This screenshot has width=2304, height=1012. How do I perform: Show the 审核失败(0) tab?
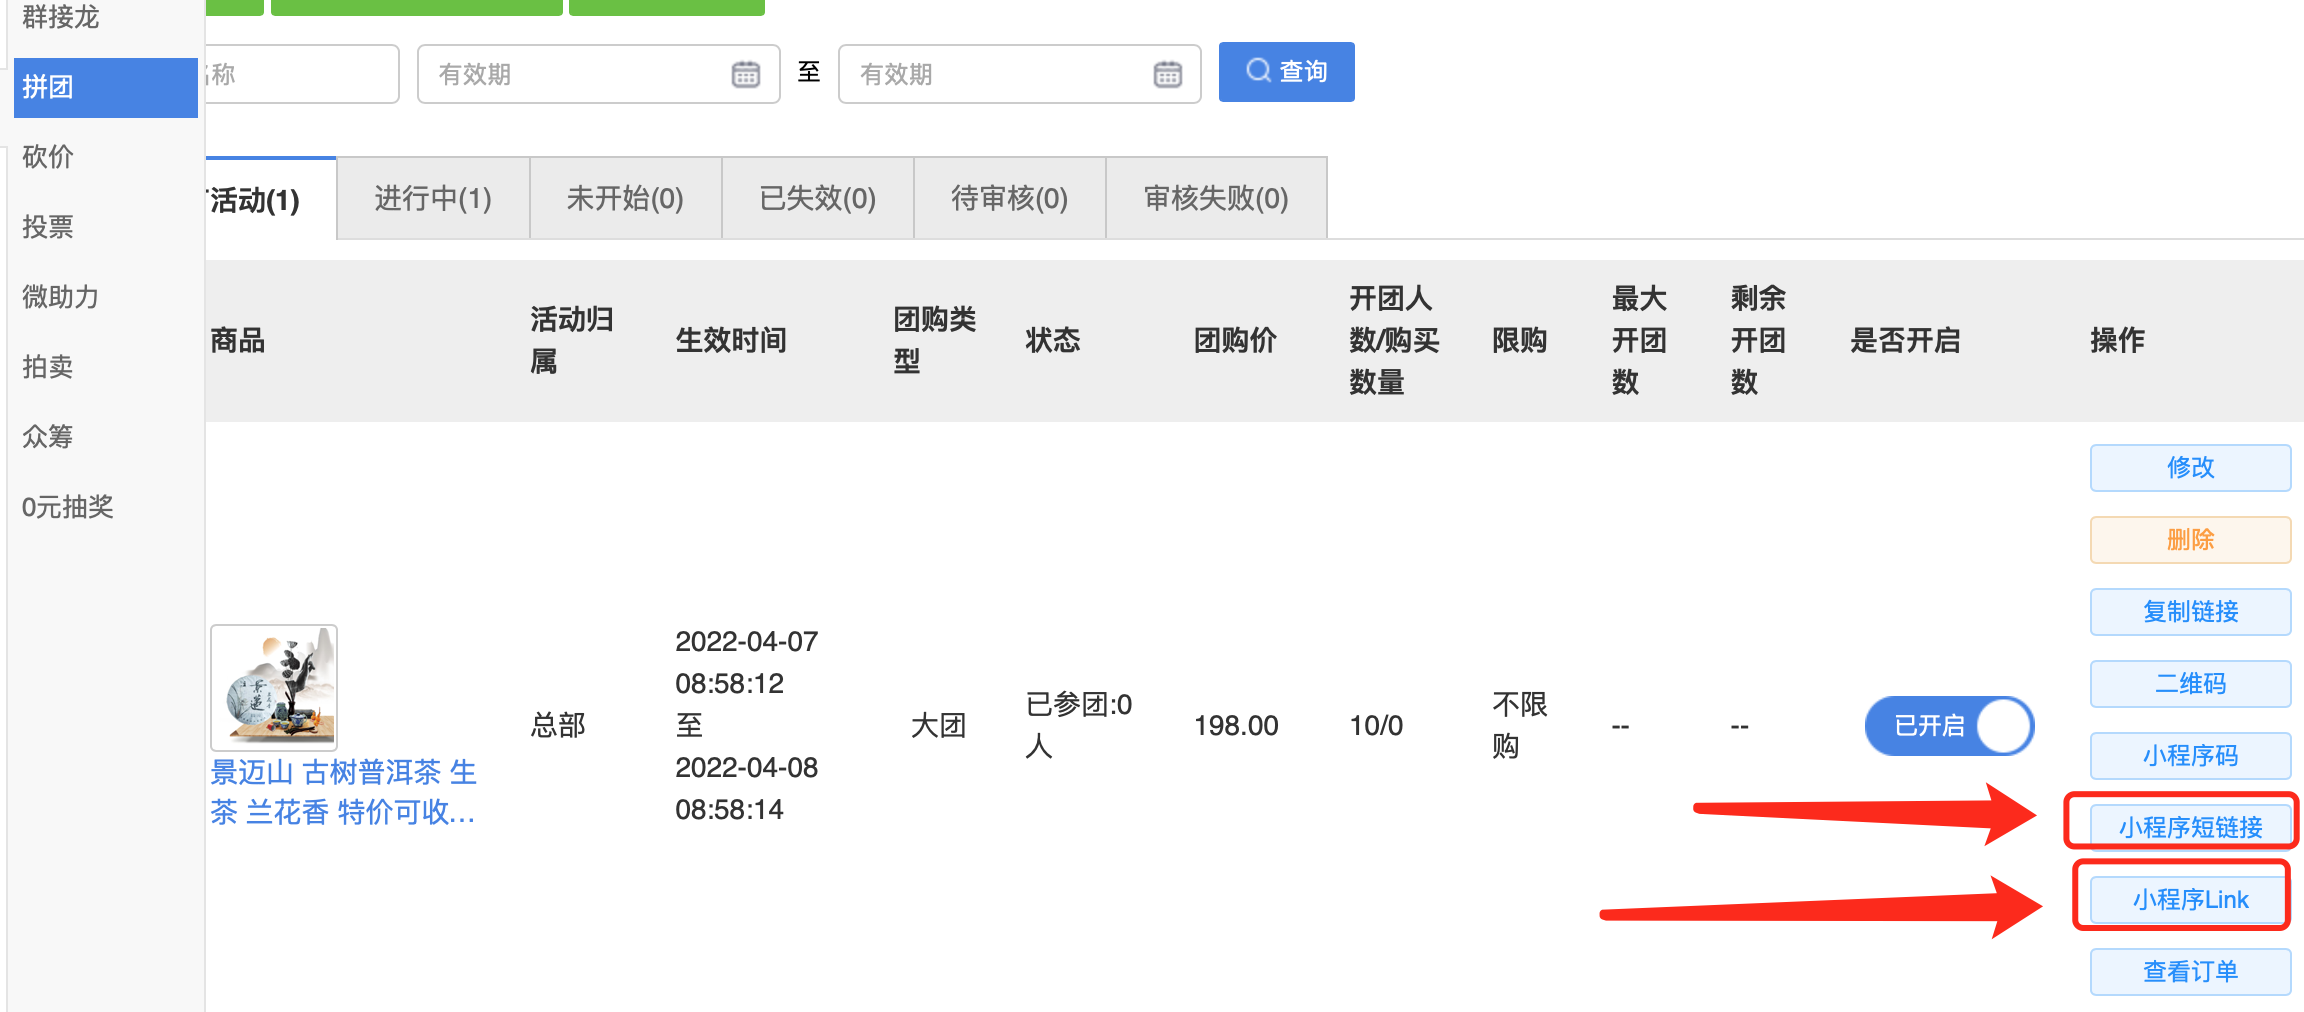(x=1216, y=198)
